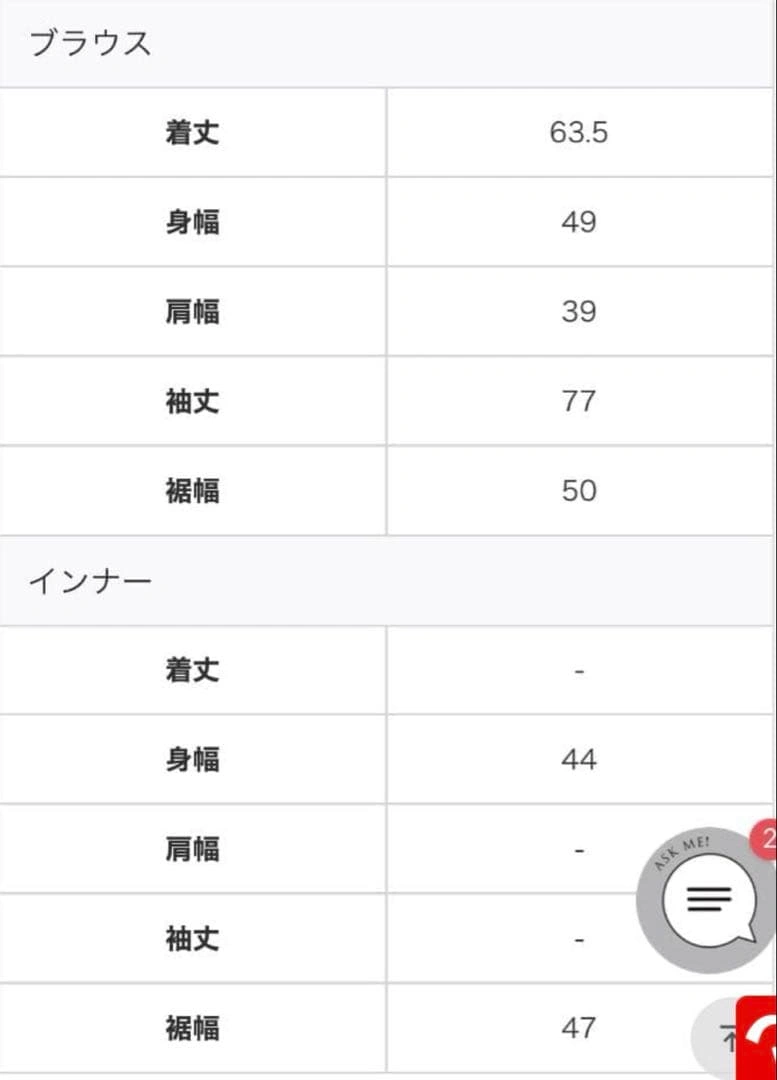This screenshot has height=1080, width=777.
Task: Click the inner 裾幅 value 47
Action: 579,1028
